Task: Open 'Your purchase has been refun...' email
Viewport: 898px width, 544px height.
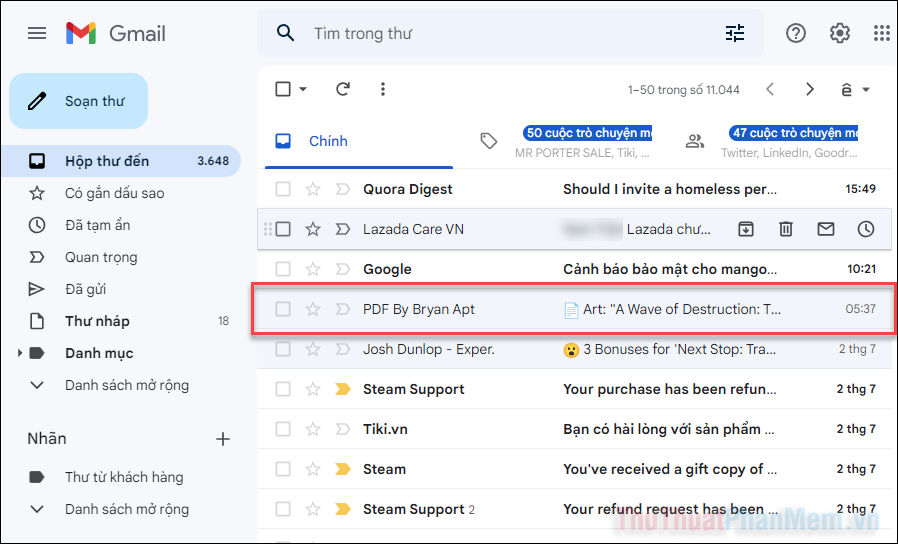Action: pos(574,389)
